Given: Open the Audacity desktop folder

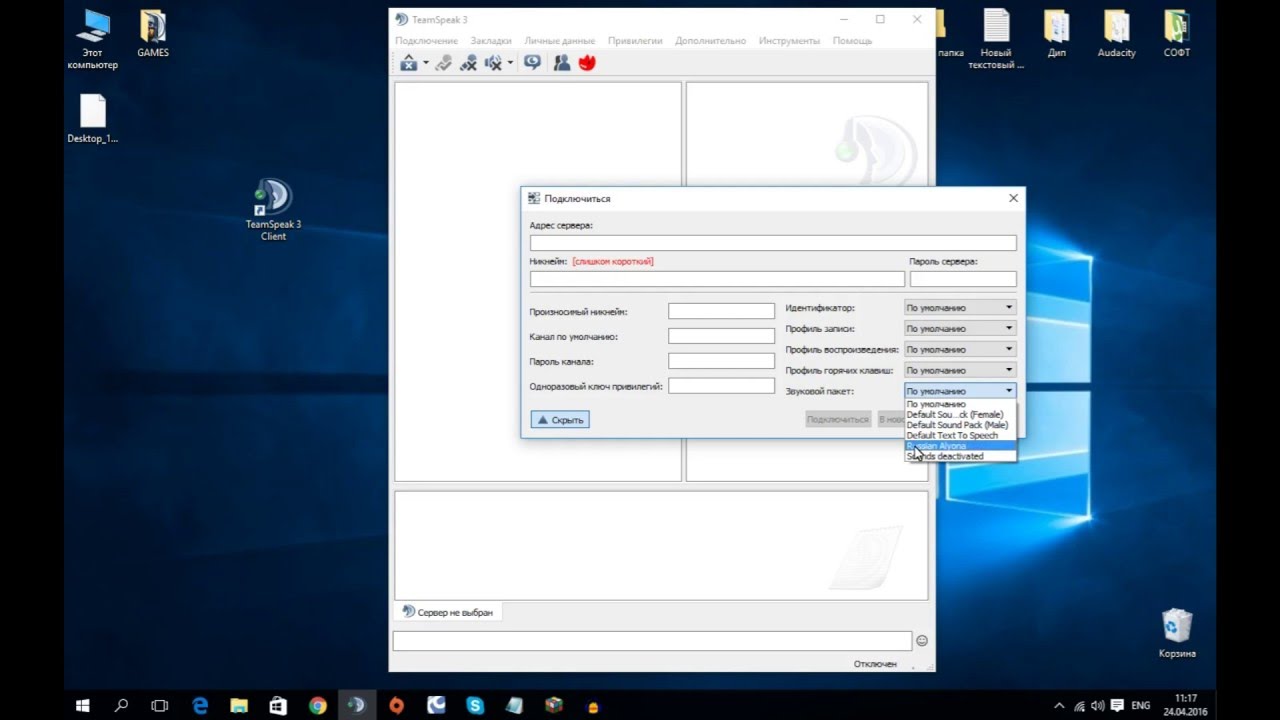Looking at the screenshot, I should pyautogui.click(x=1116, y=34).
